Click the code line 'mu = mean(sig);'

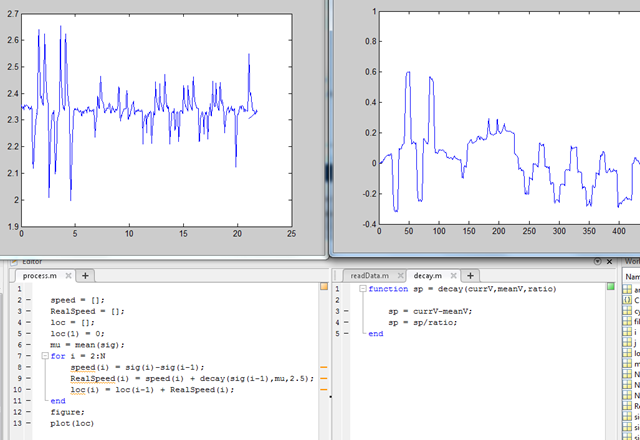point(87,345)
